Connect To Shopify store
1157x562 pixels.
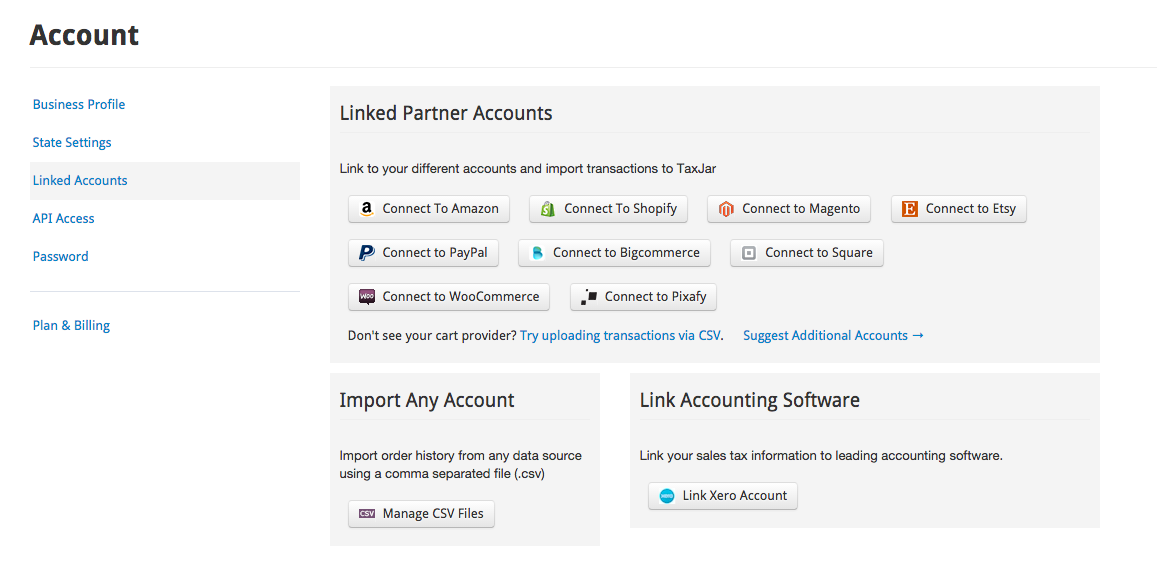coord(608,209)
